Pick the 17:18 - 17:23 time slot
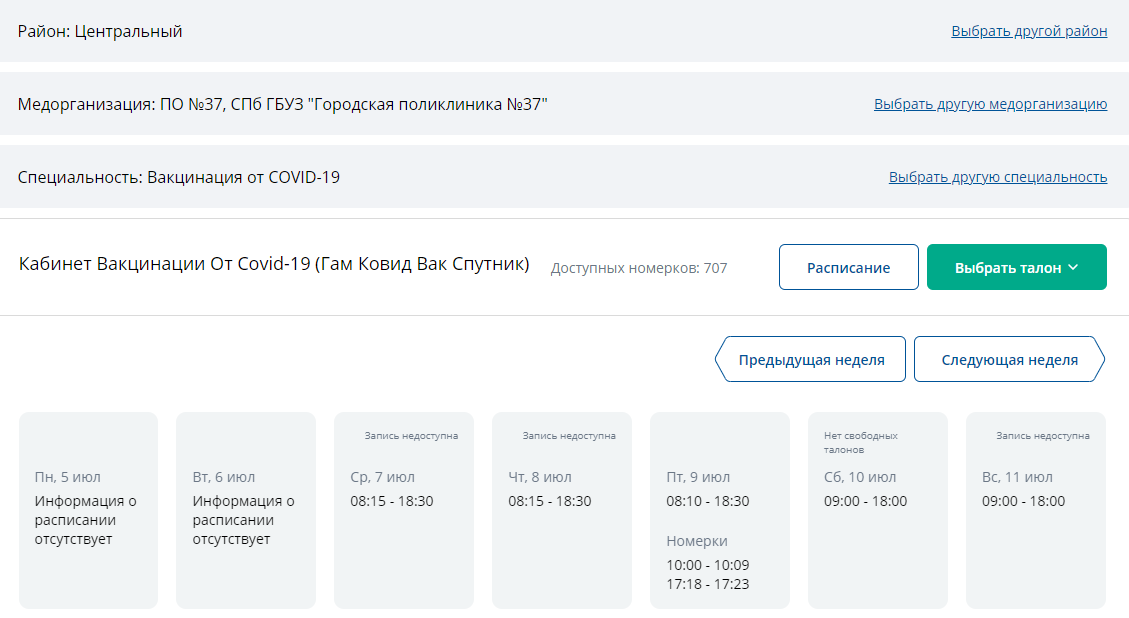Image resolution: width=1129 pixels, height=618 pixels. 707,584
